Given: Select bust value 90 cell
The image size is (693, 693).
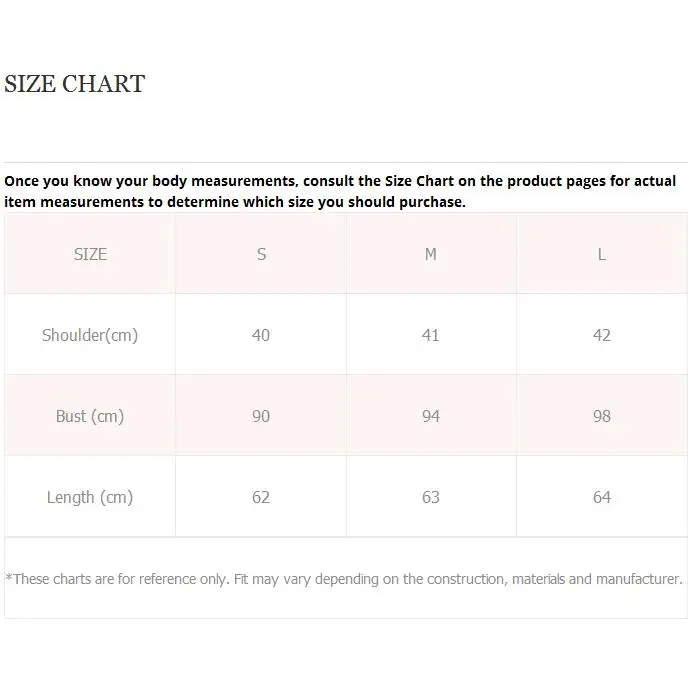Looking at the screenshot, I should [261, 416].
